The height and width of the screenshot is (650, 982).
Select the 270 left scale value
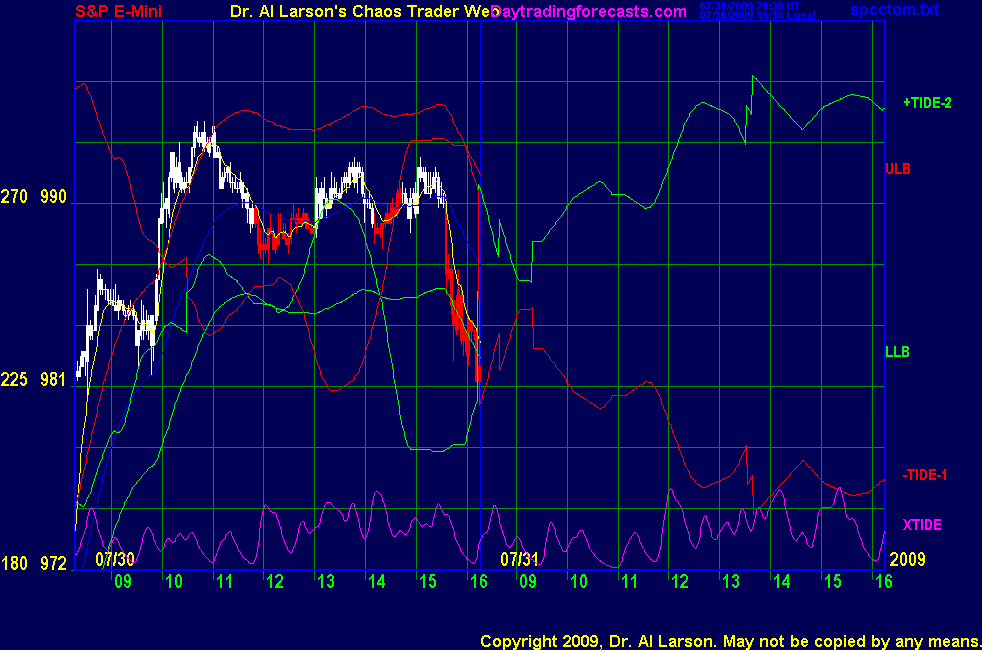click(x=14, y=197)
